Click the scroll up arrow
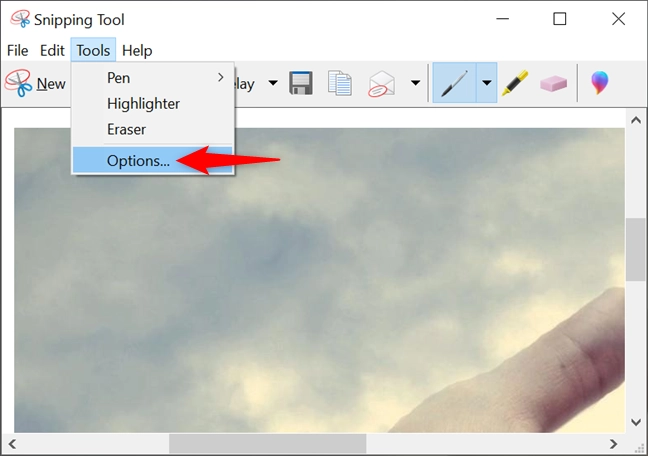 point(636,120)
